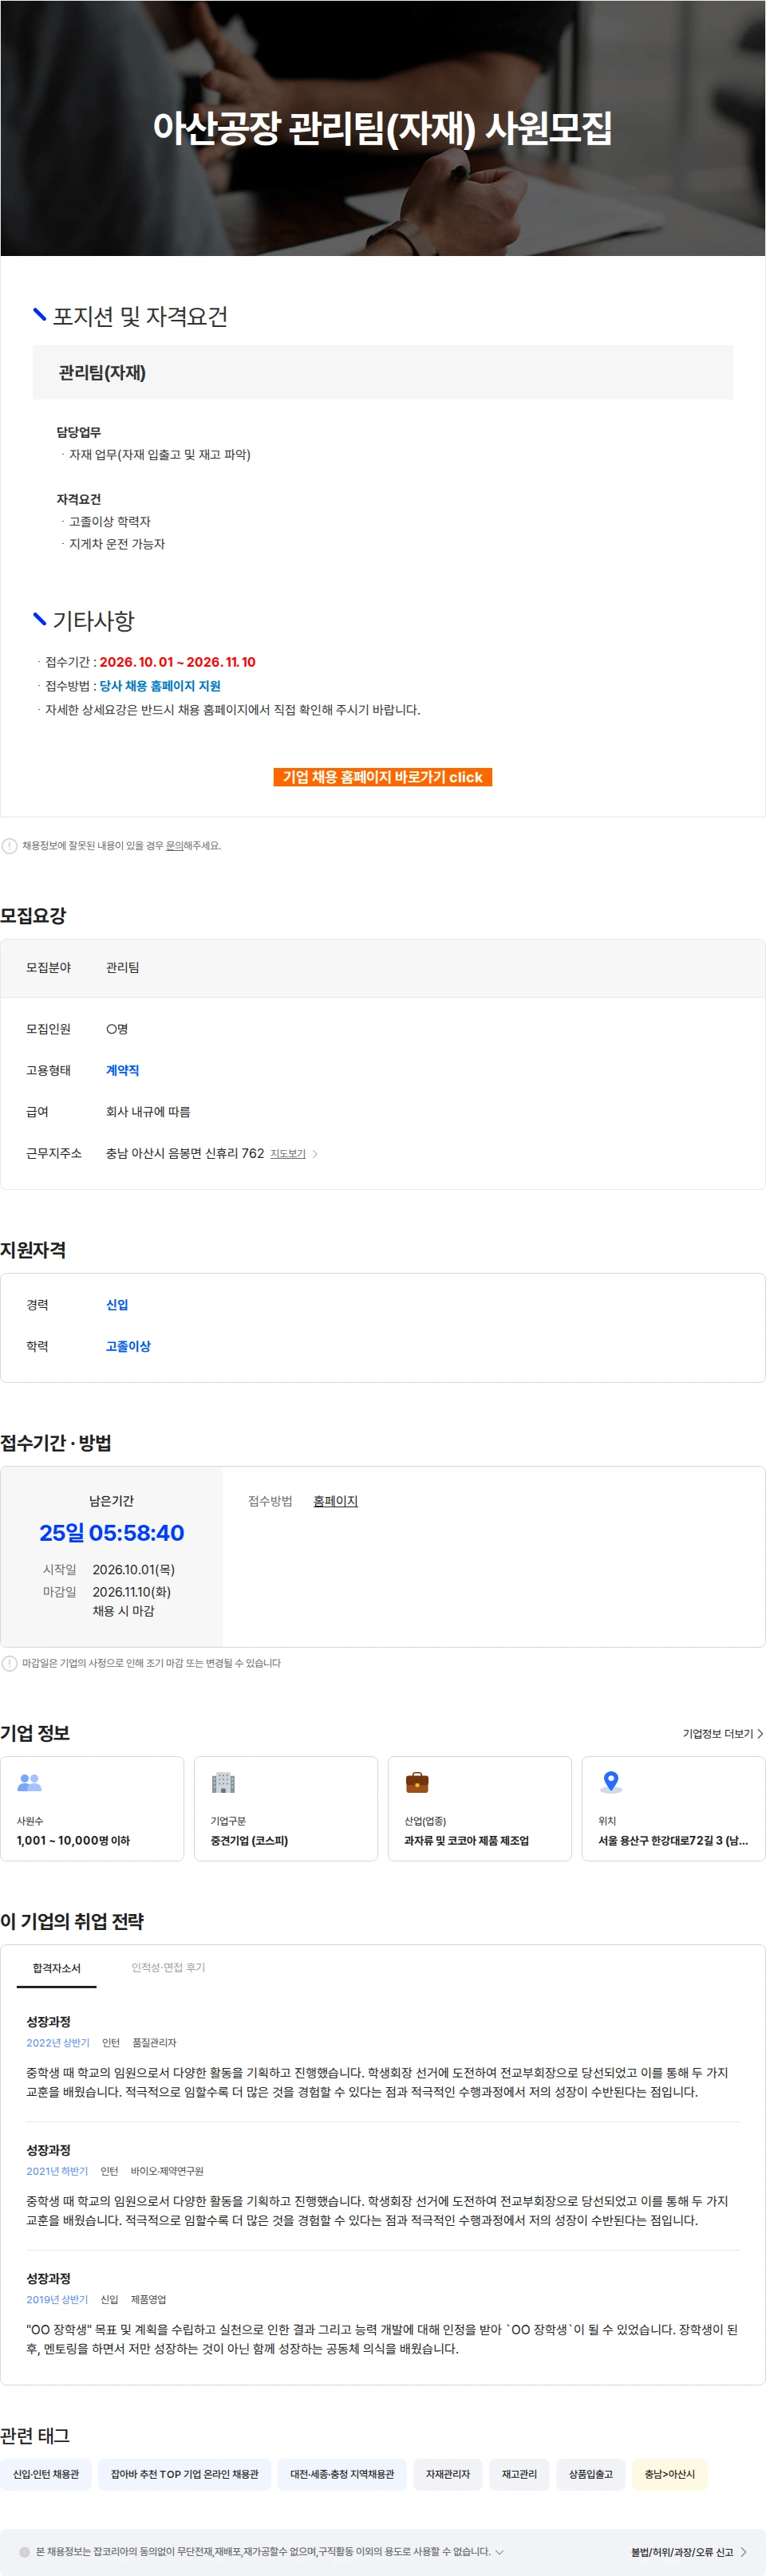Click the 자재관리자 tag

coord(448,2473)
